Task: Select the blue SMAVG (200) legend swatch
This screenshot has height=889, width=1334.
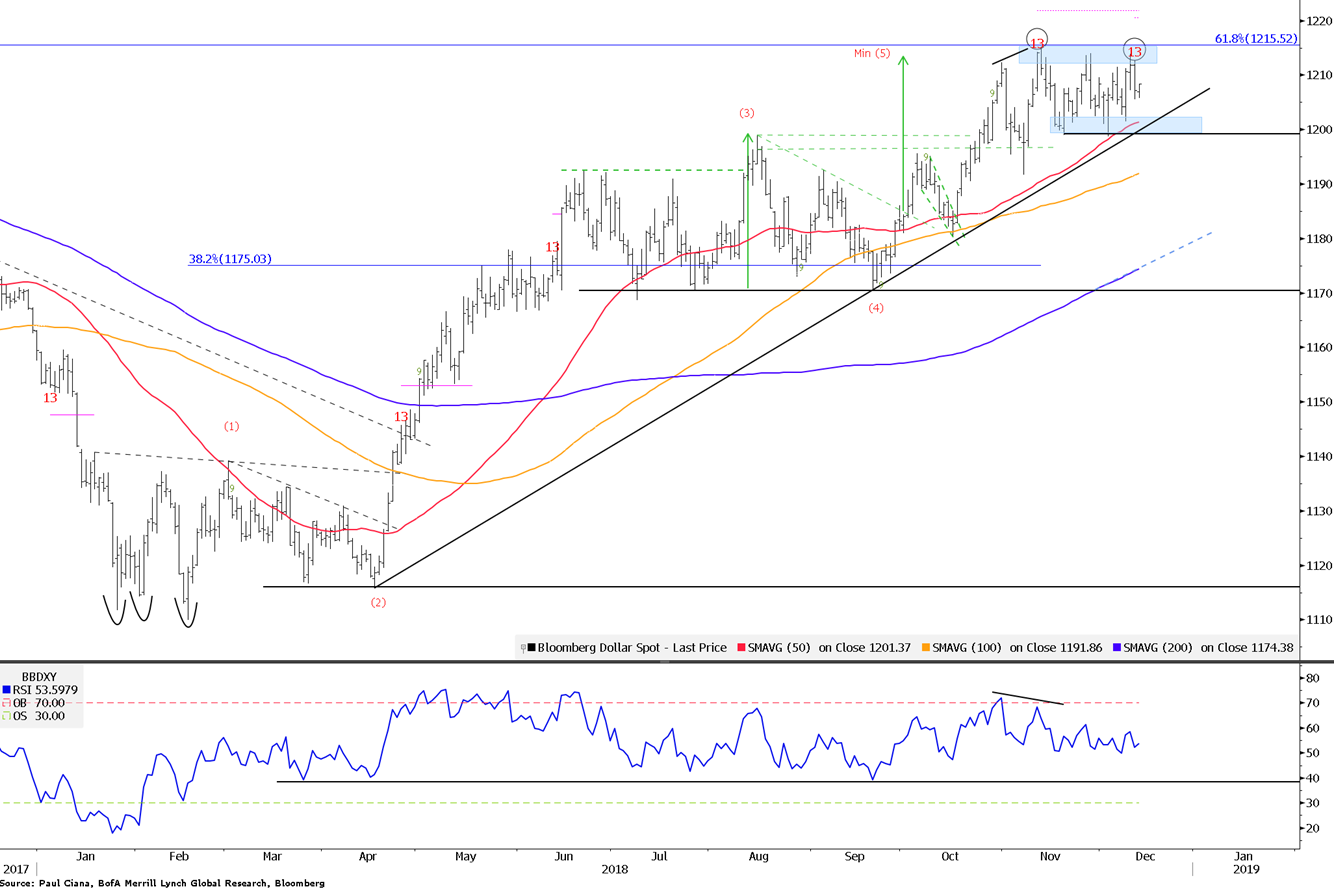Action: pos(1117,648)
